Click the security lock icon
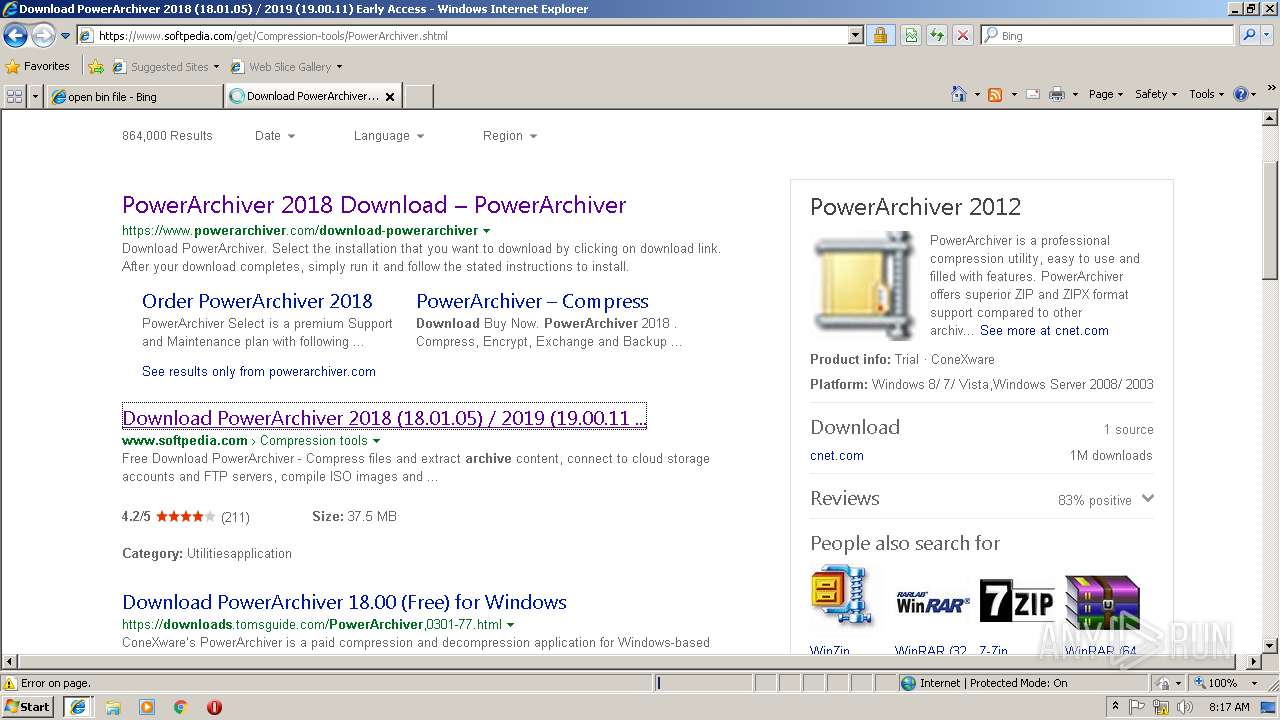 pos(880,36)
